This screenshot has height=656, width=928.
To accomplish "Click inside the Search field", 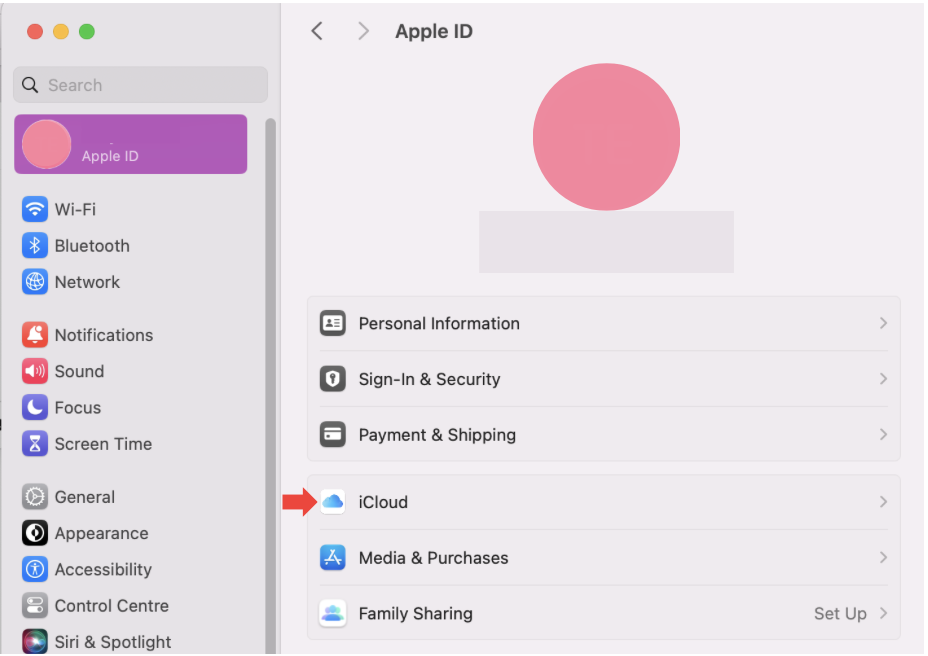I will [139, 85].
